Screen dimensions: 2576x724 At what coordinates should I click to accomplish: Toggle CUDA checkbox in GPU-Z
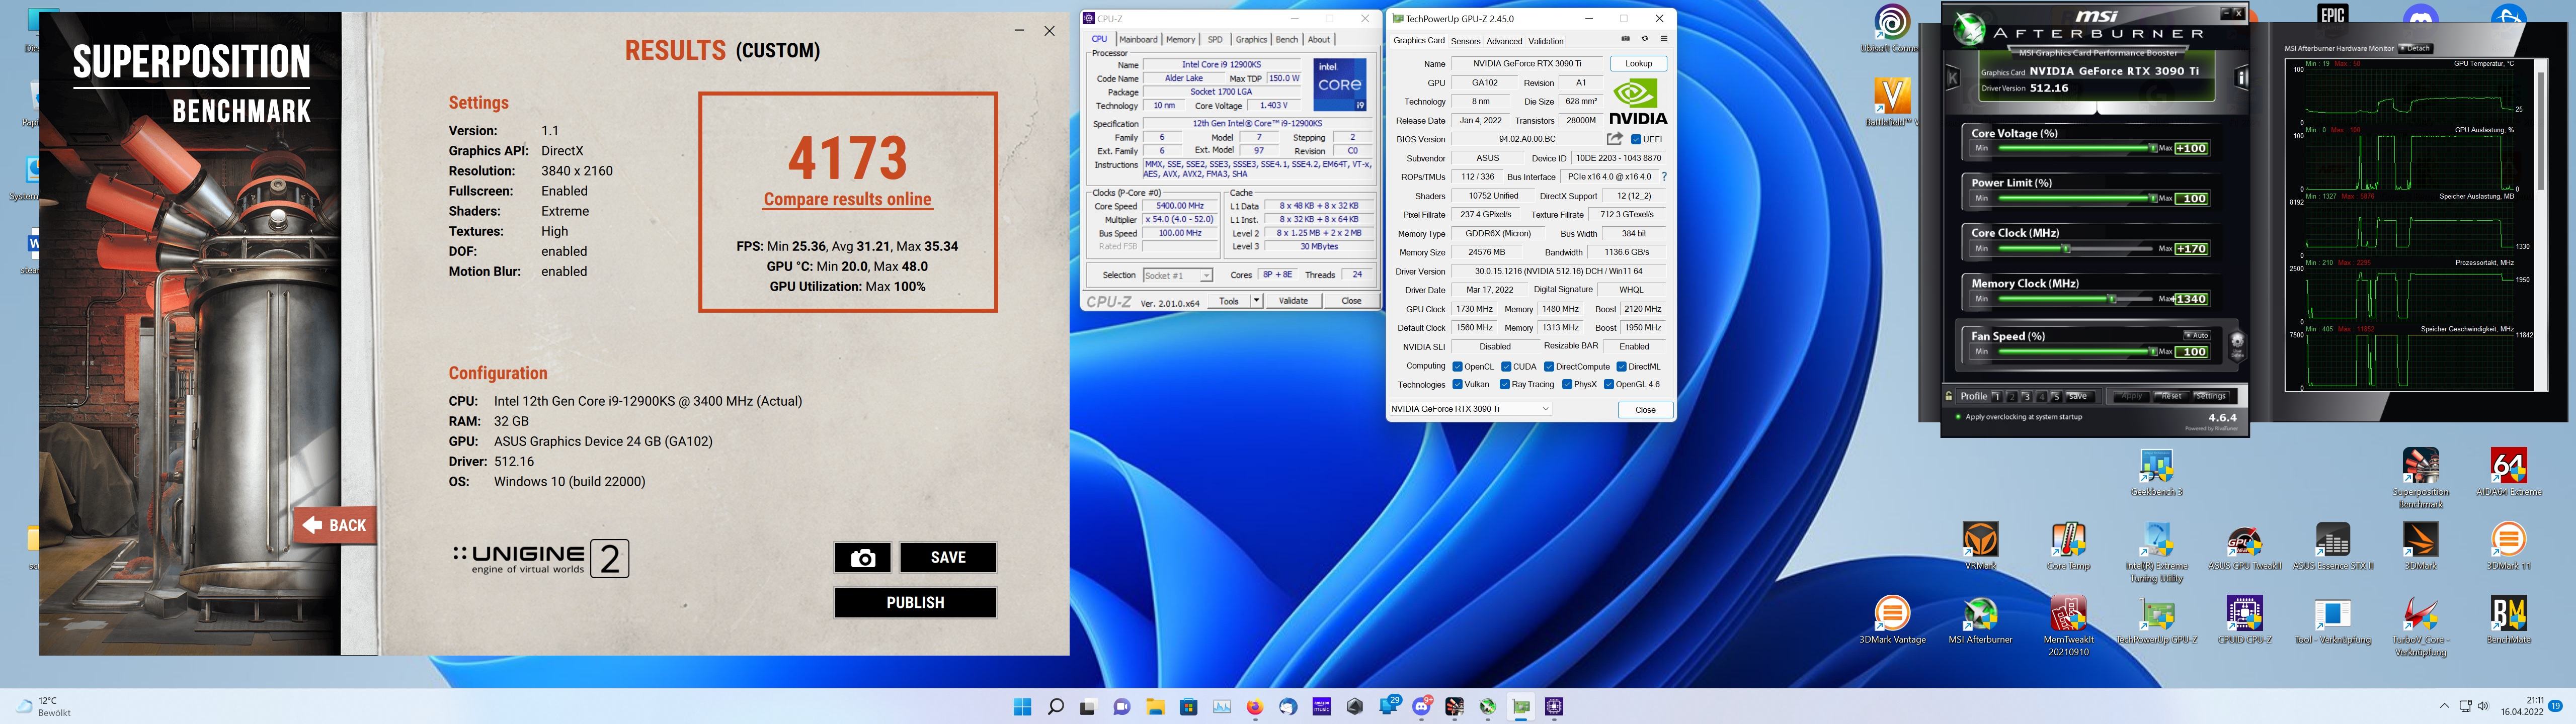[1506, 367]
